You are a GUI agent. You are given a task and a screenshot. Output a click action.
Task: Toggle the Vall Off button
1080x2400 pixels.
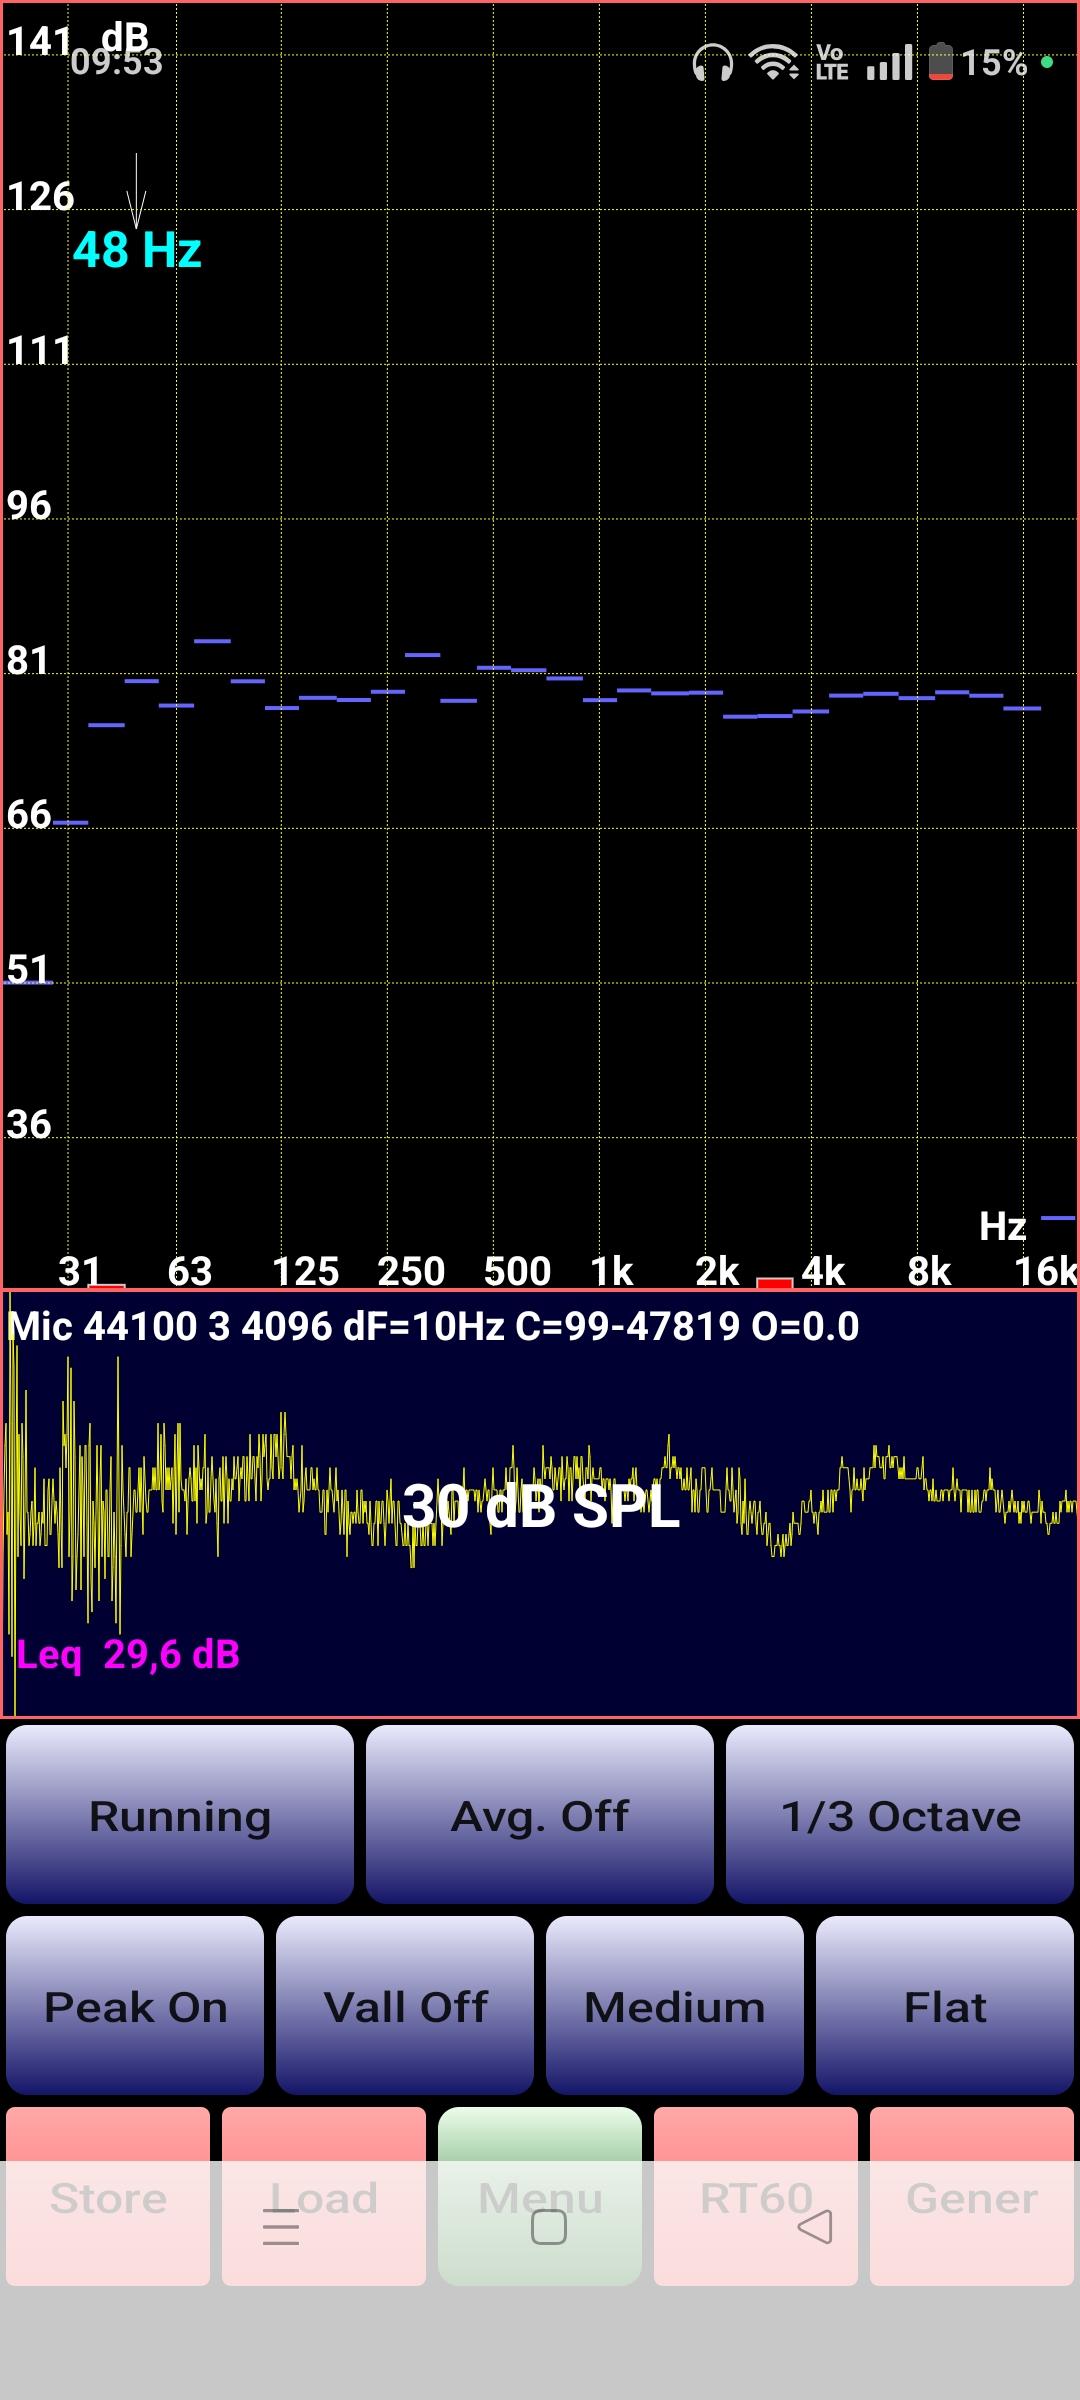pos(405,2005)
